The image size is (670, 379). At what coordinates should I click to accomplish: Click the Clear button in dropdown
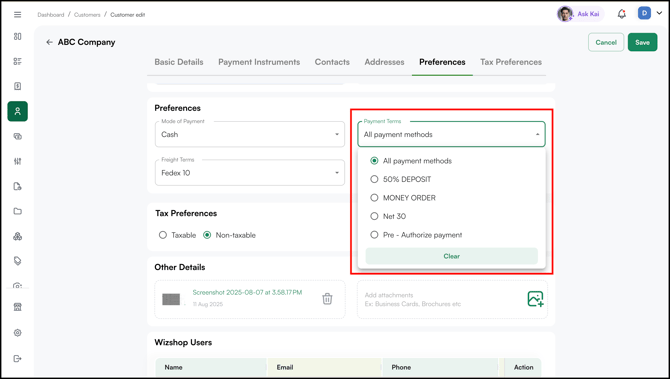coord(451,256)
